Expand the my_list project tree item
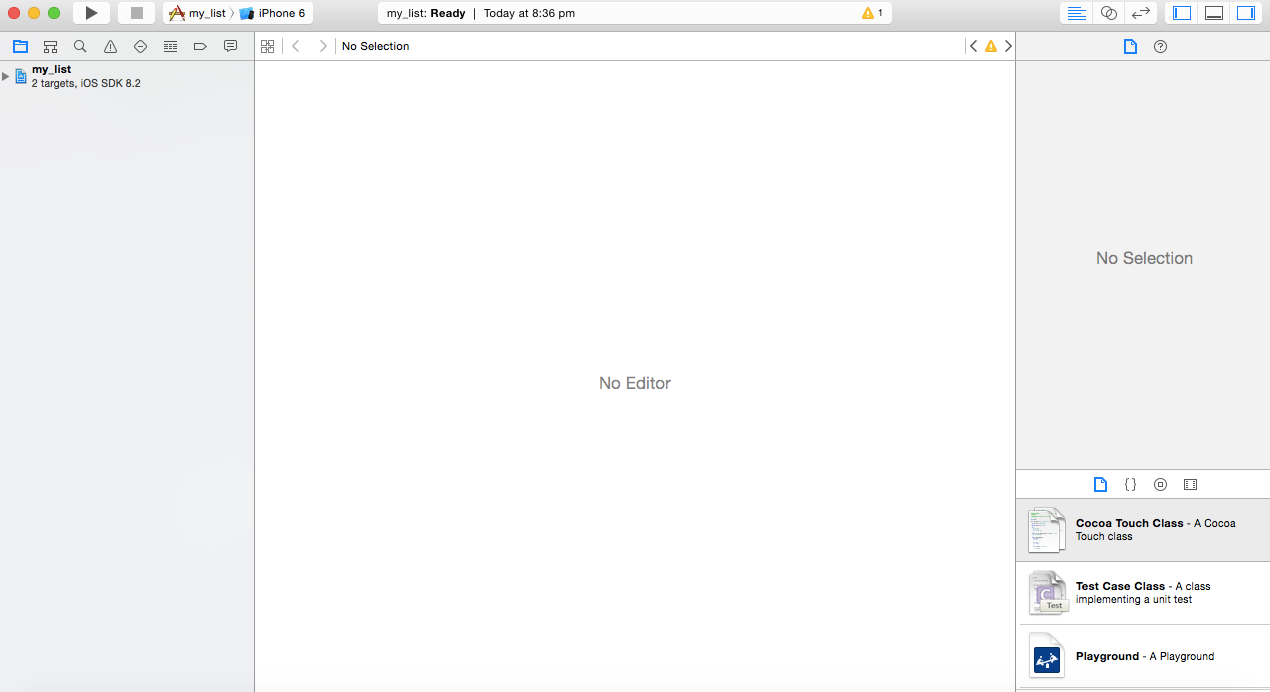 6,75
